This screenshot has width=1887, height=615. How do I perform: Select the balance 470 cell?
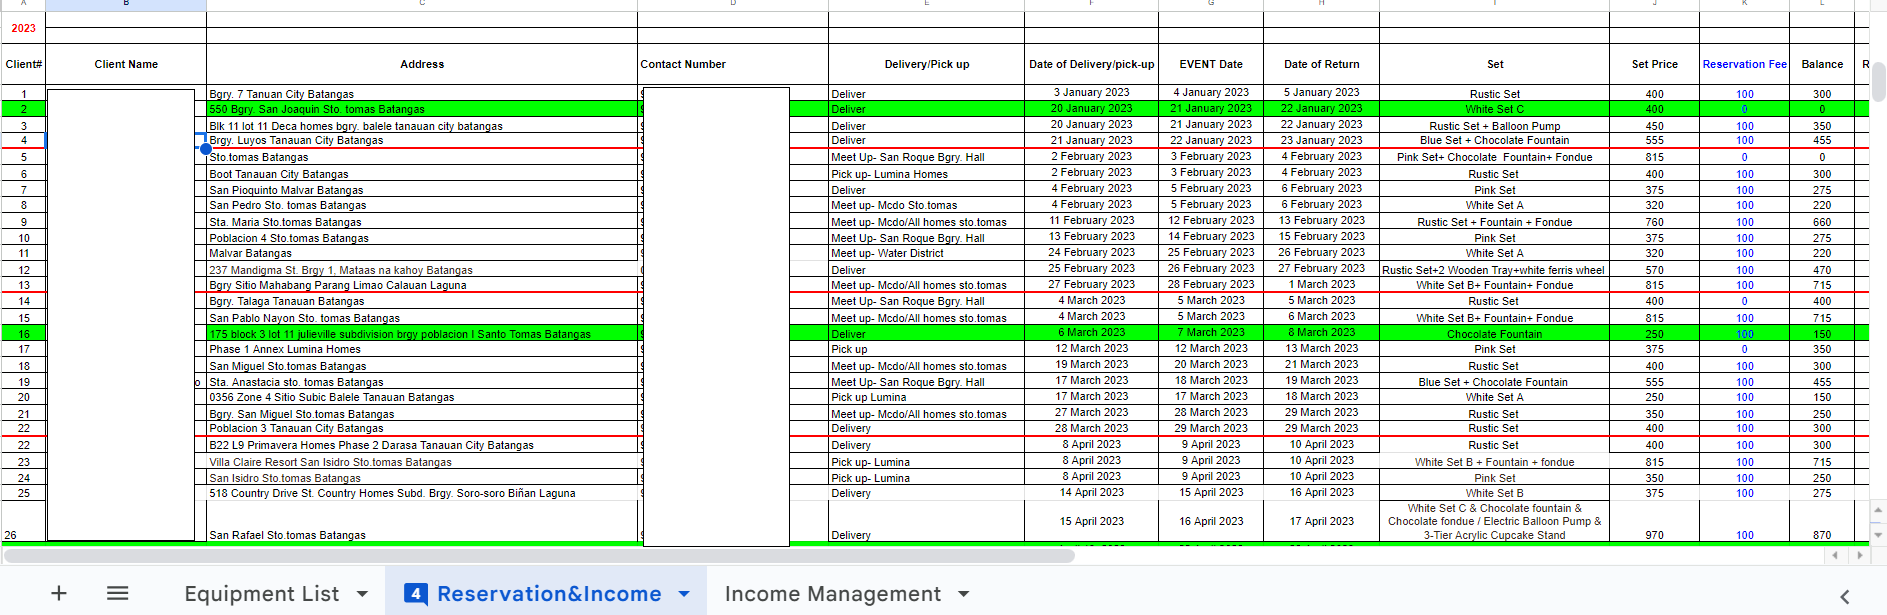[1822, 270]
